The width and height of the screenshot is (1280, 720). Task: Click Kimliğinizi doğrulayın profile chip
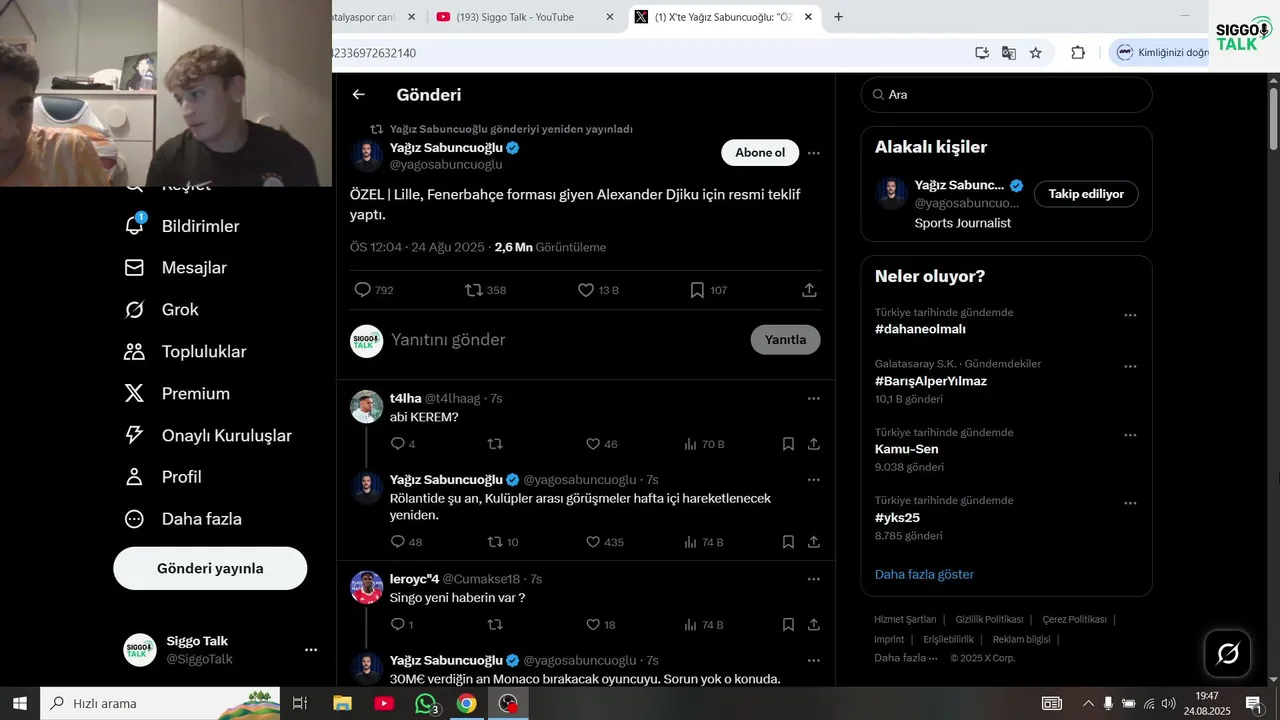point(1160,53)
